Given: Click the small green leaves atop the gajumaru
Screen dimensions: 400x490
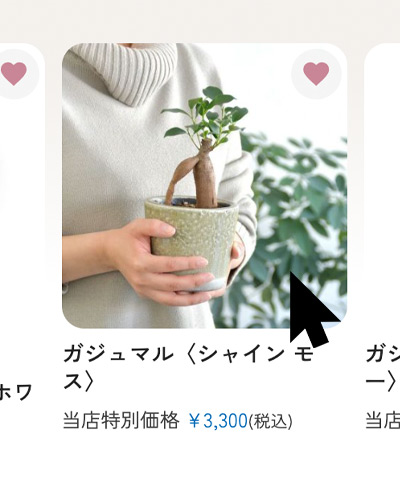Looking at the screenshot, I should click(x=206, y=113).
